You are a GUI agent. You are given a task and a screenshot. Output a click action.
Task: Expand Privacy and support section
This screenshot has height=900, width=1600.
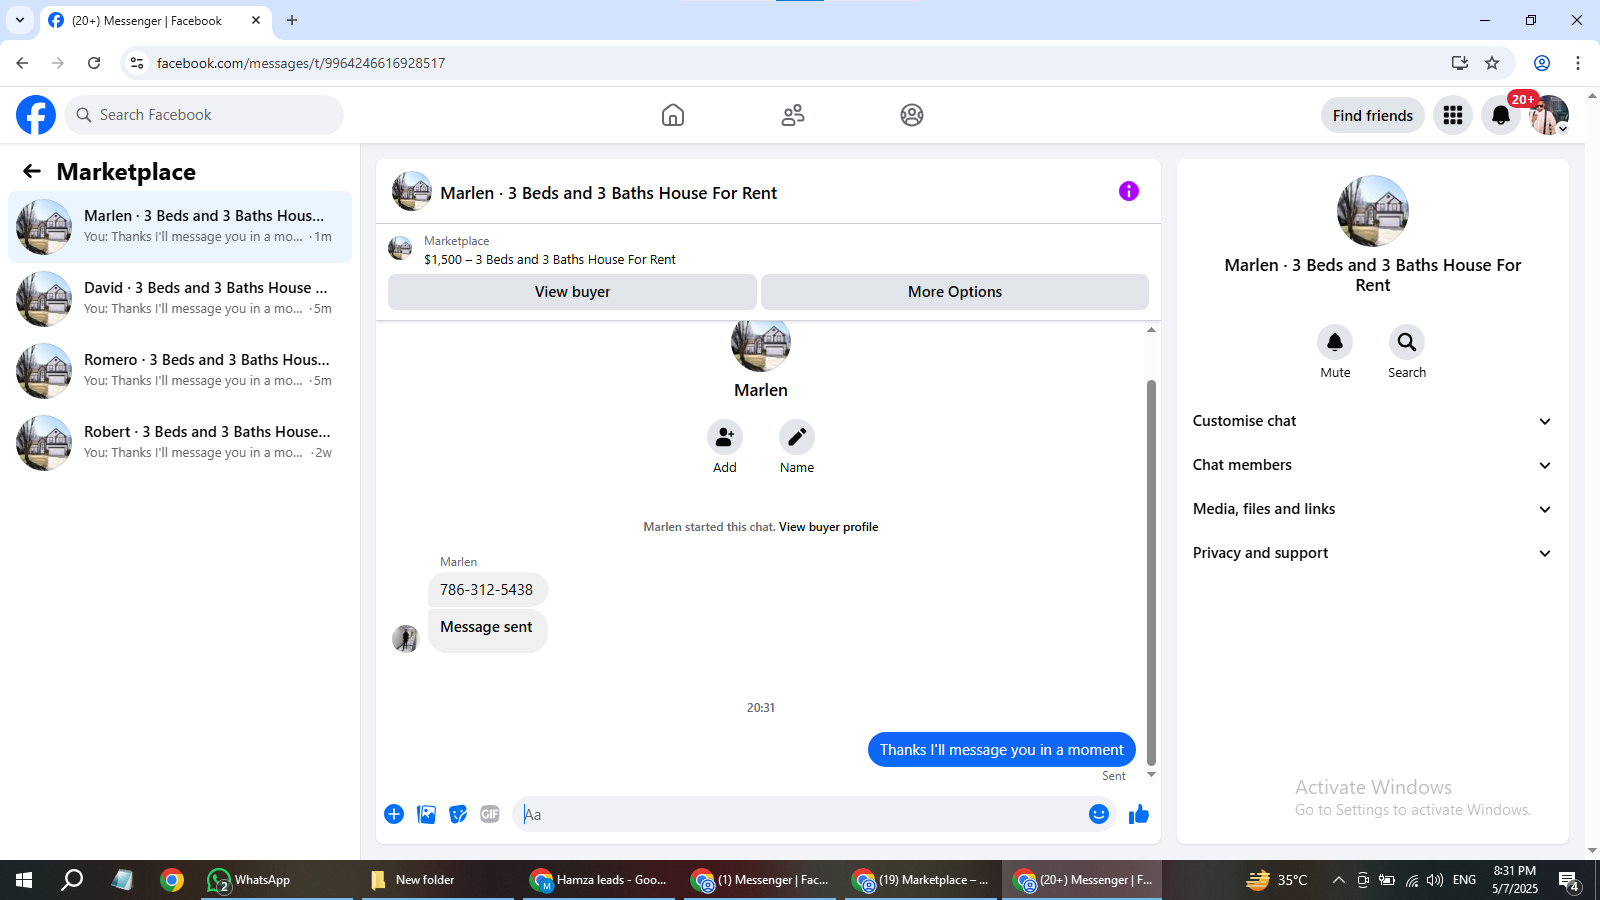tap(1372, 553)
